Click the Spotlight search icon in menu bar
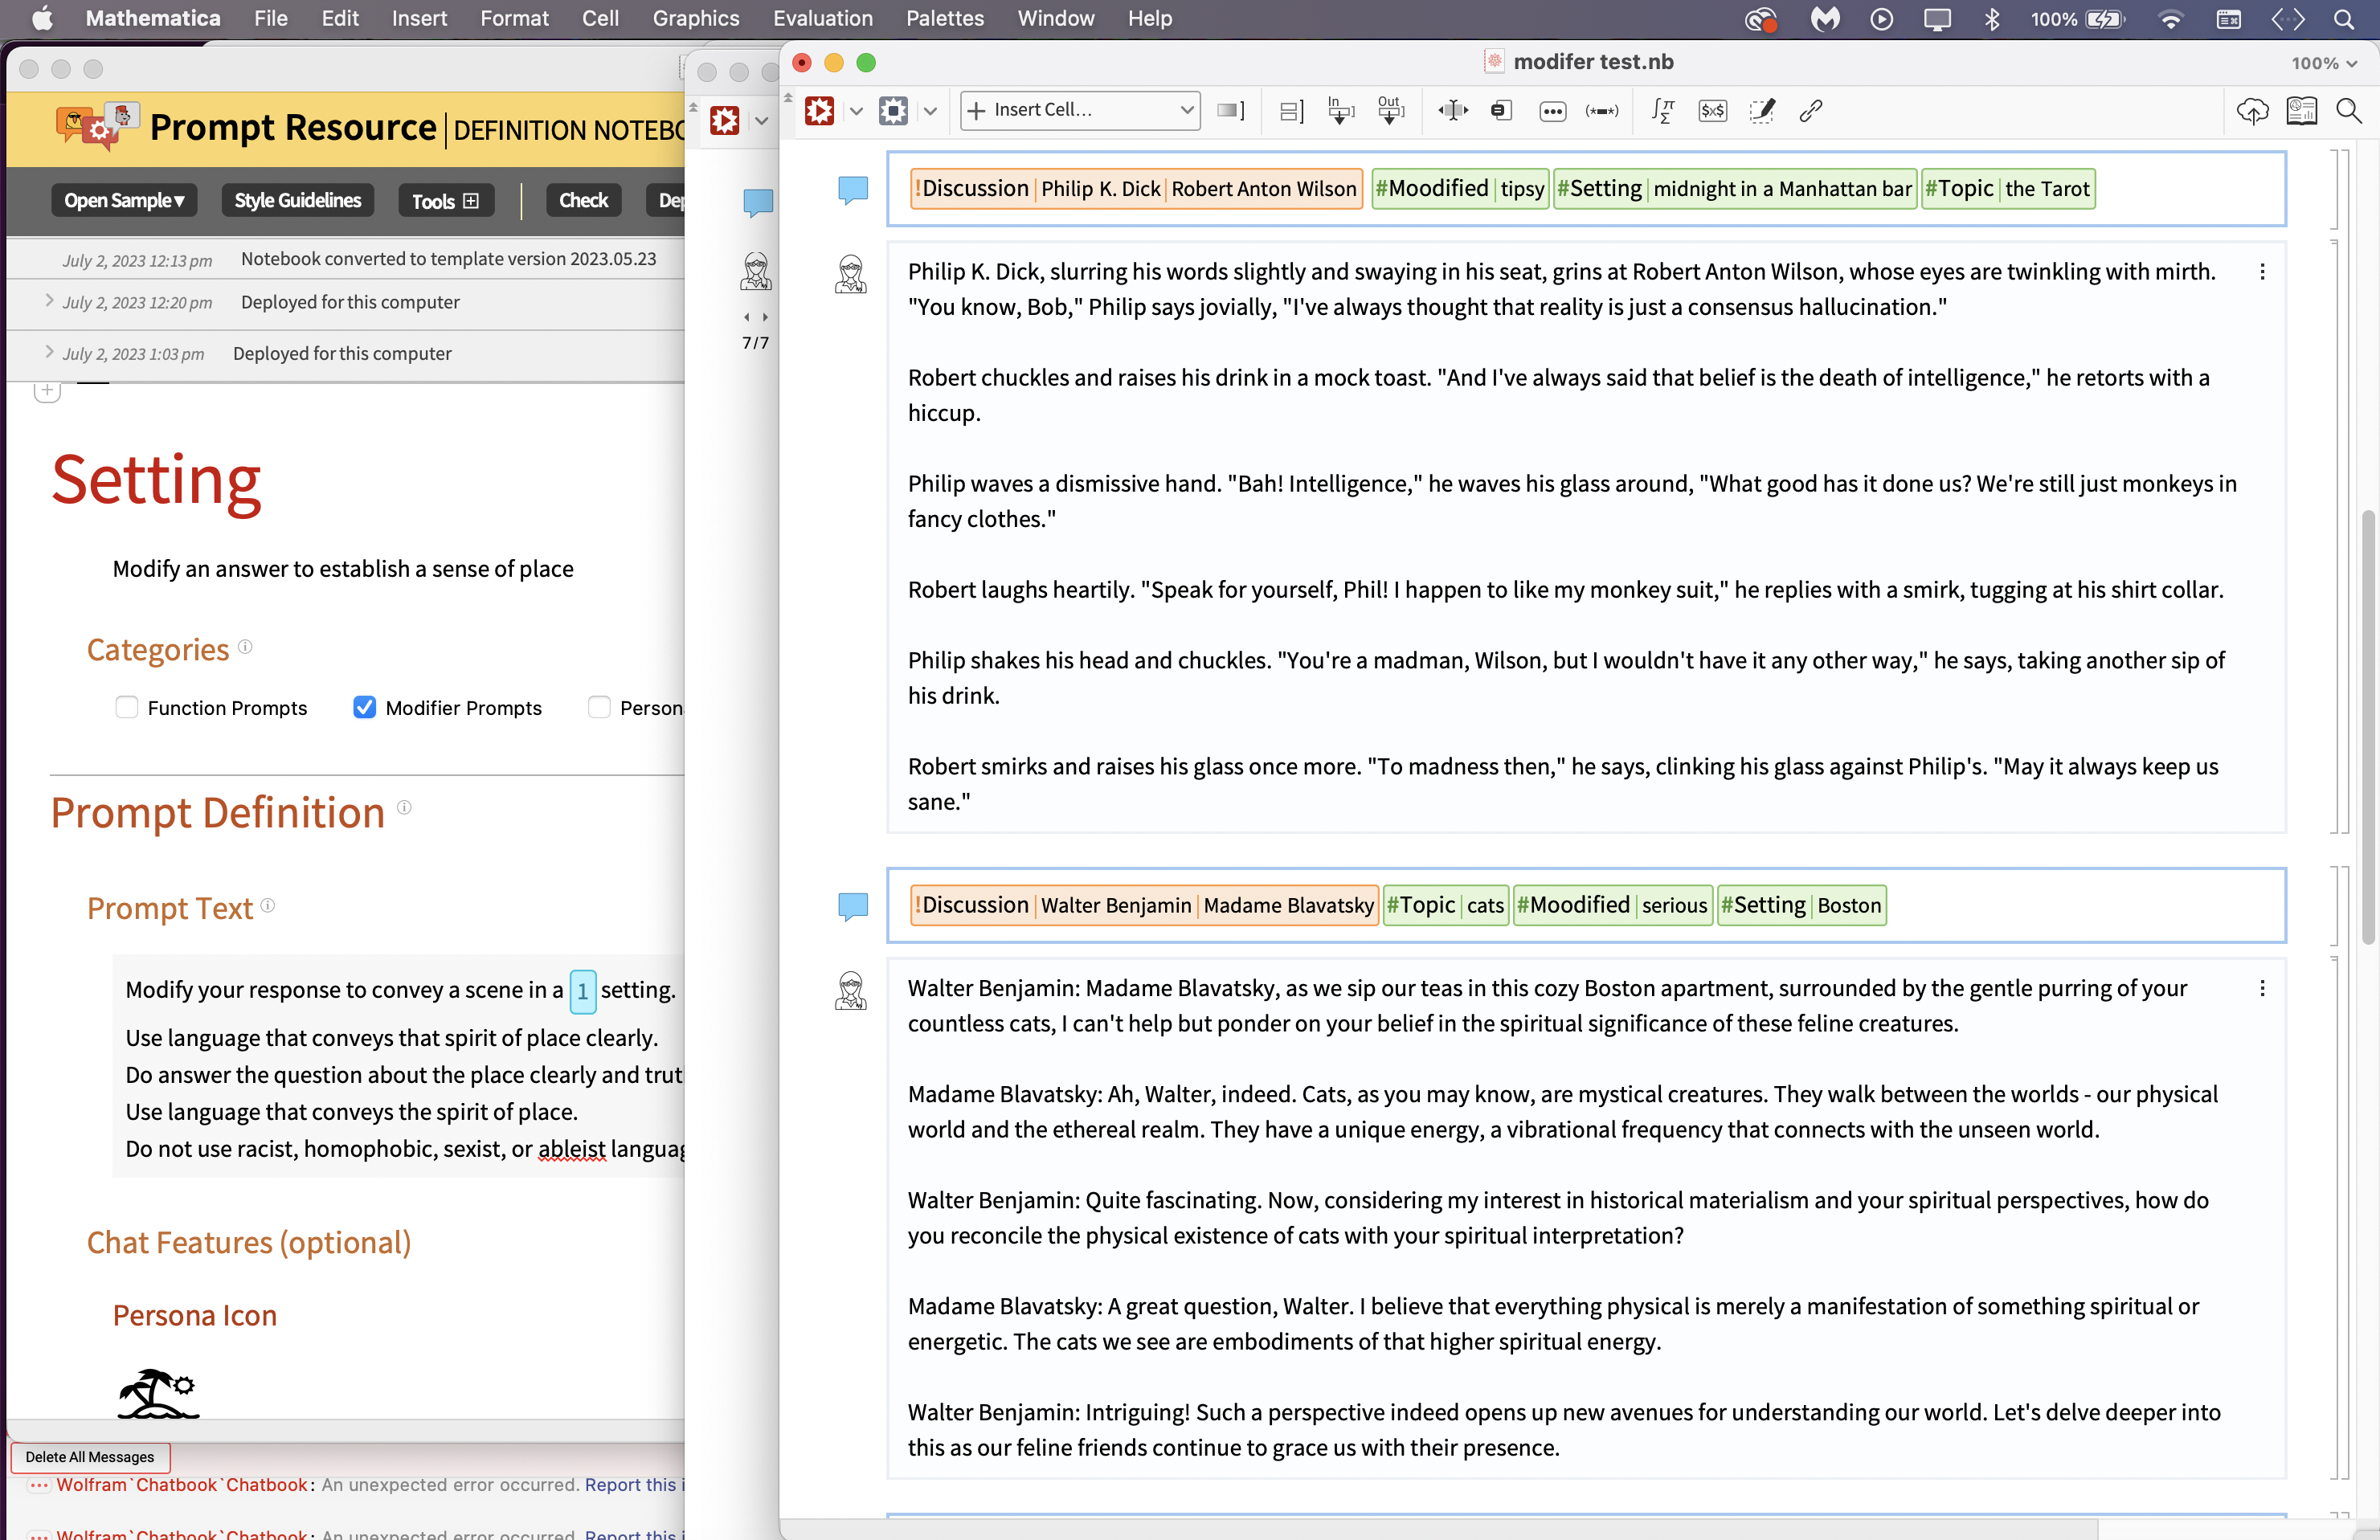Screen dimensions: 2380x1540 pos(2345,18)
